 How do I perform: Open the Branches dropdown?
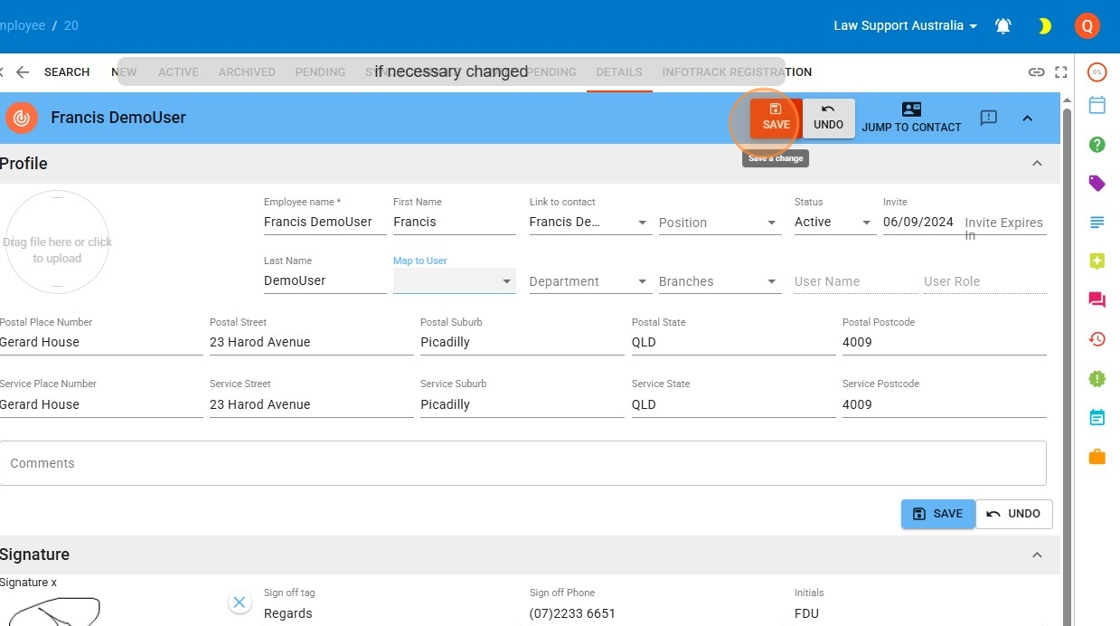point(719,282)
